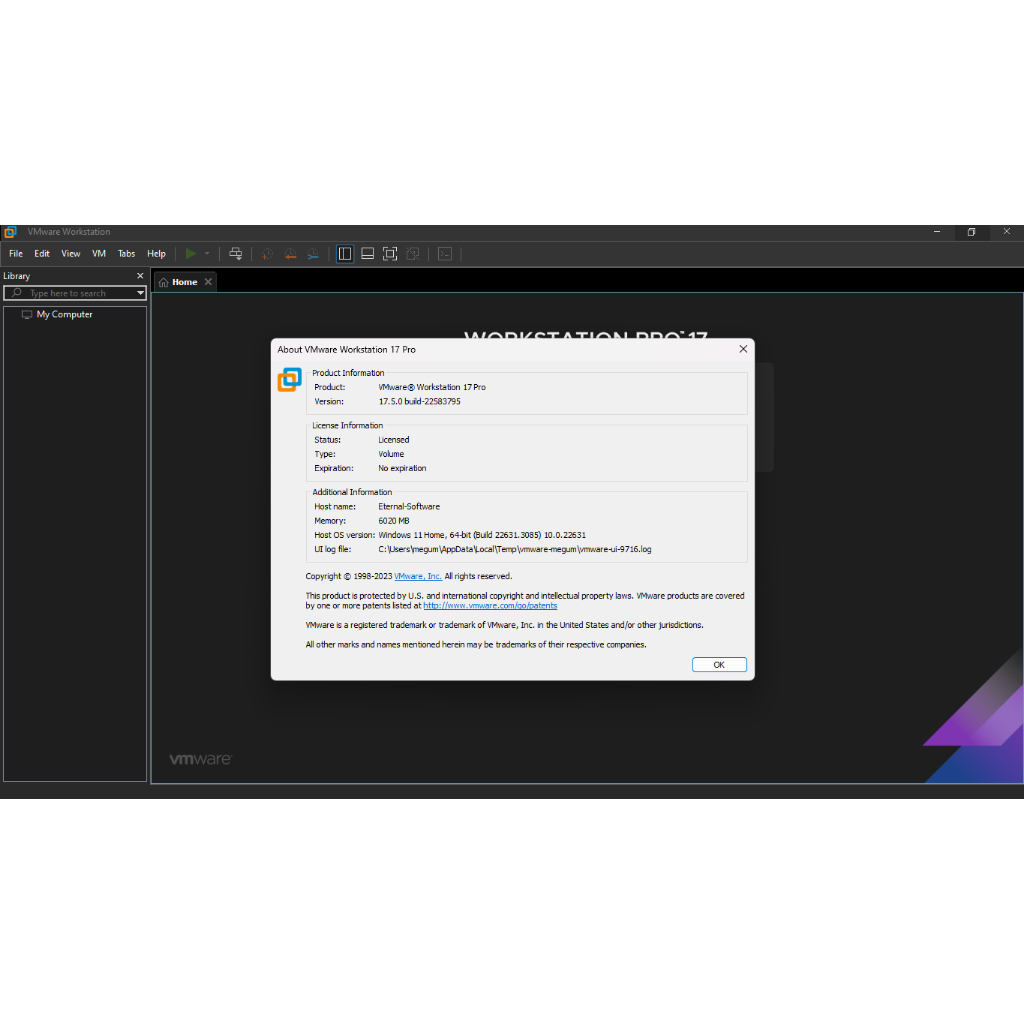Open the Edit menu

(42, 253)
